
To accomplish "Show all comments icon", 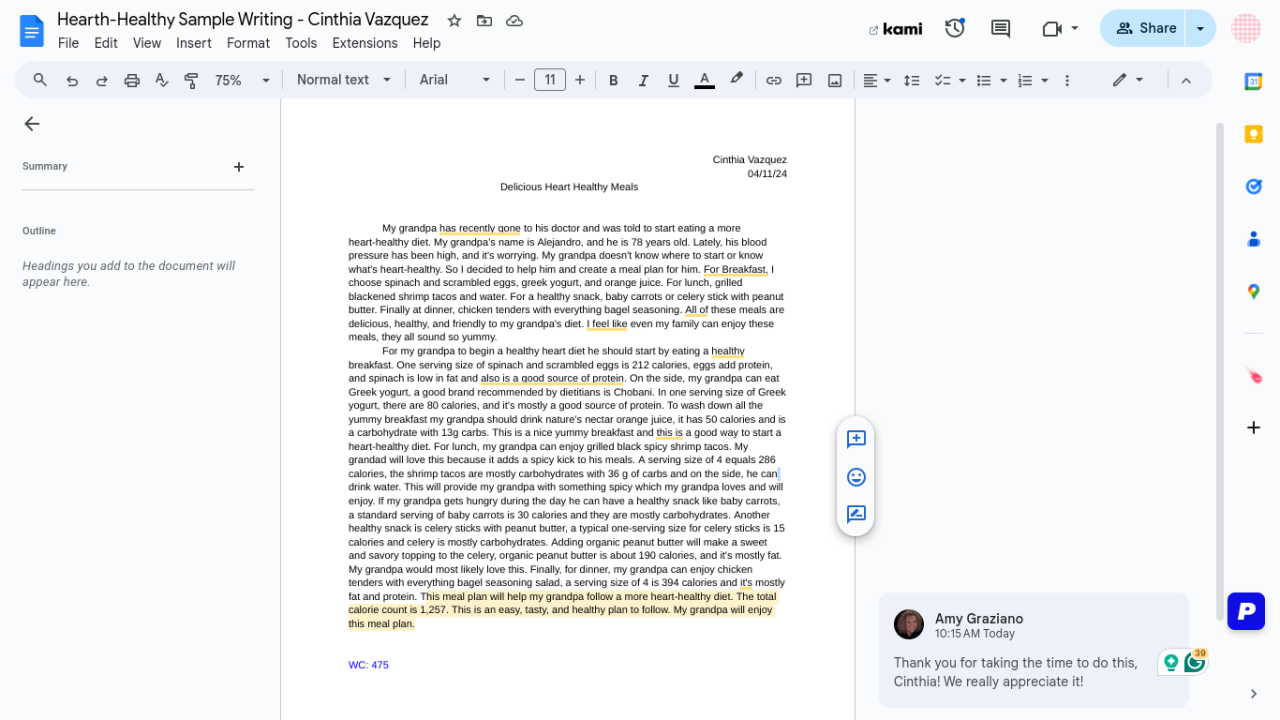I will (1000, 28).
